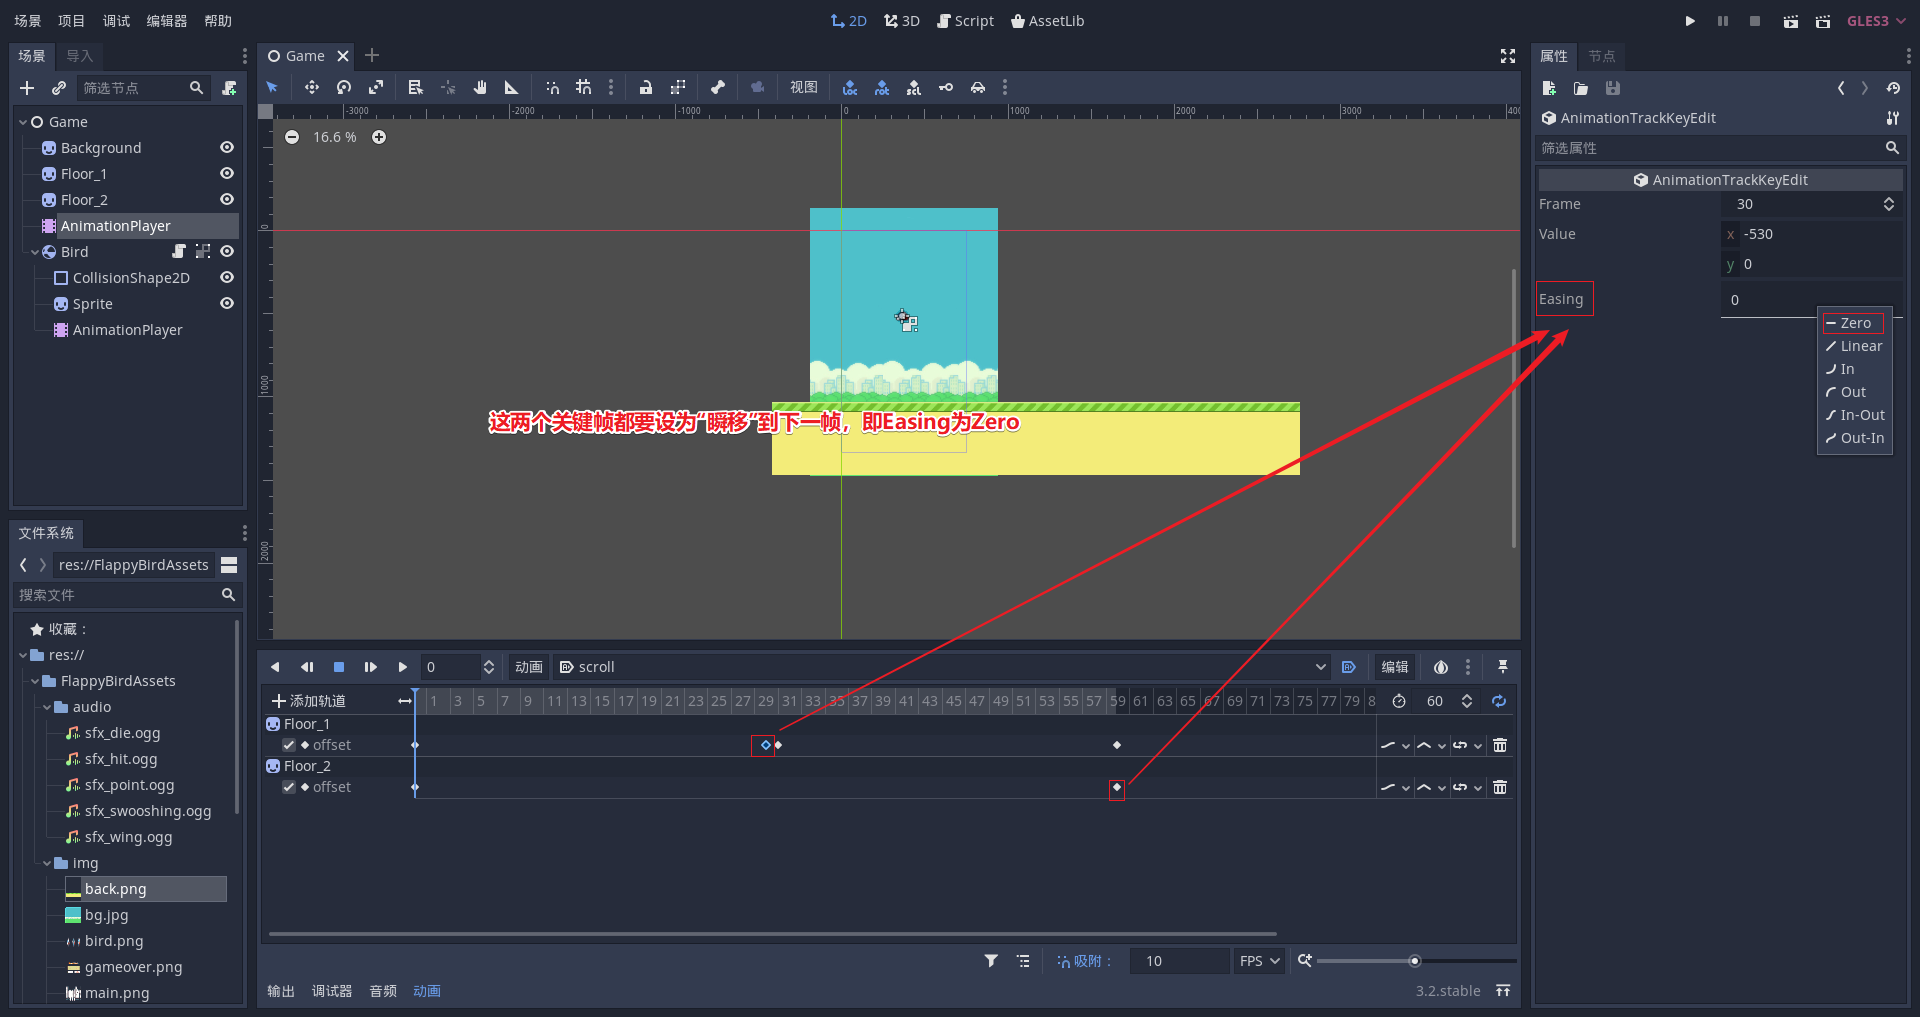Zoom in the viewport with plus icon
Image resolution: width=1920 pixels, height=1017 pixels.
[x=379, y=137]
